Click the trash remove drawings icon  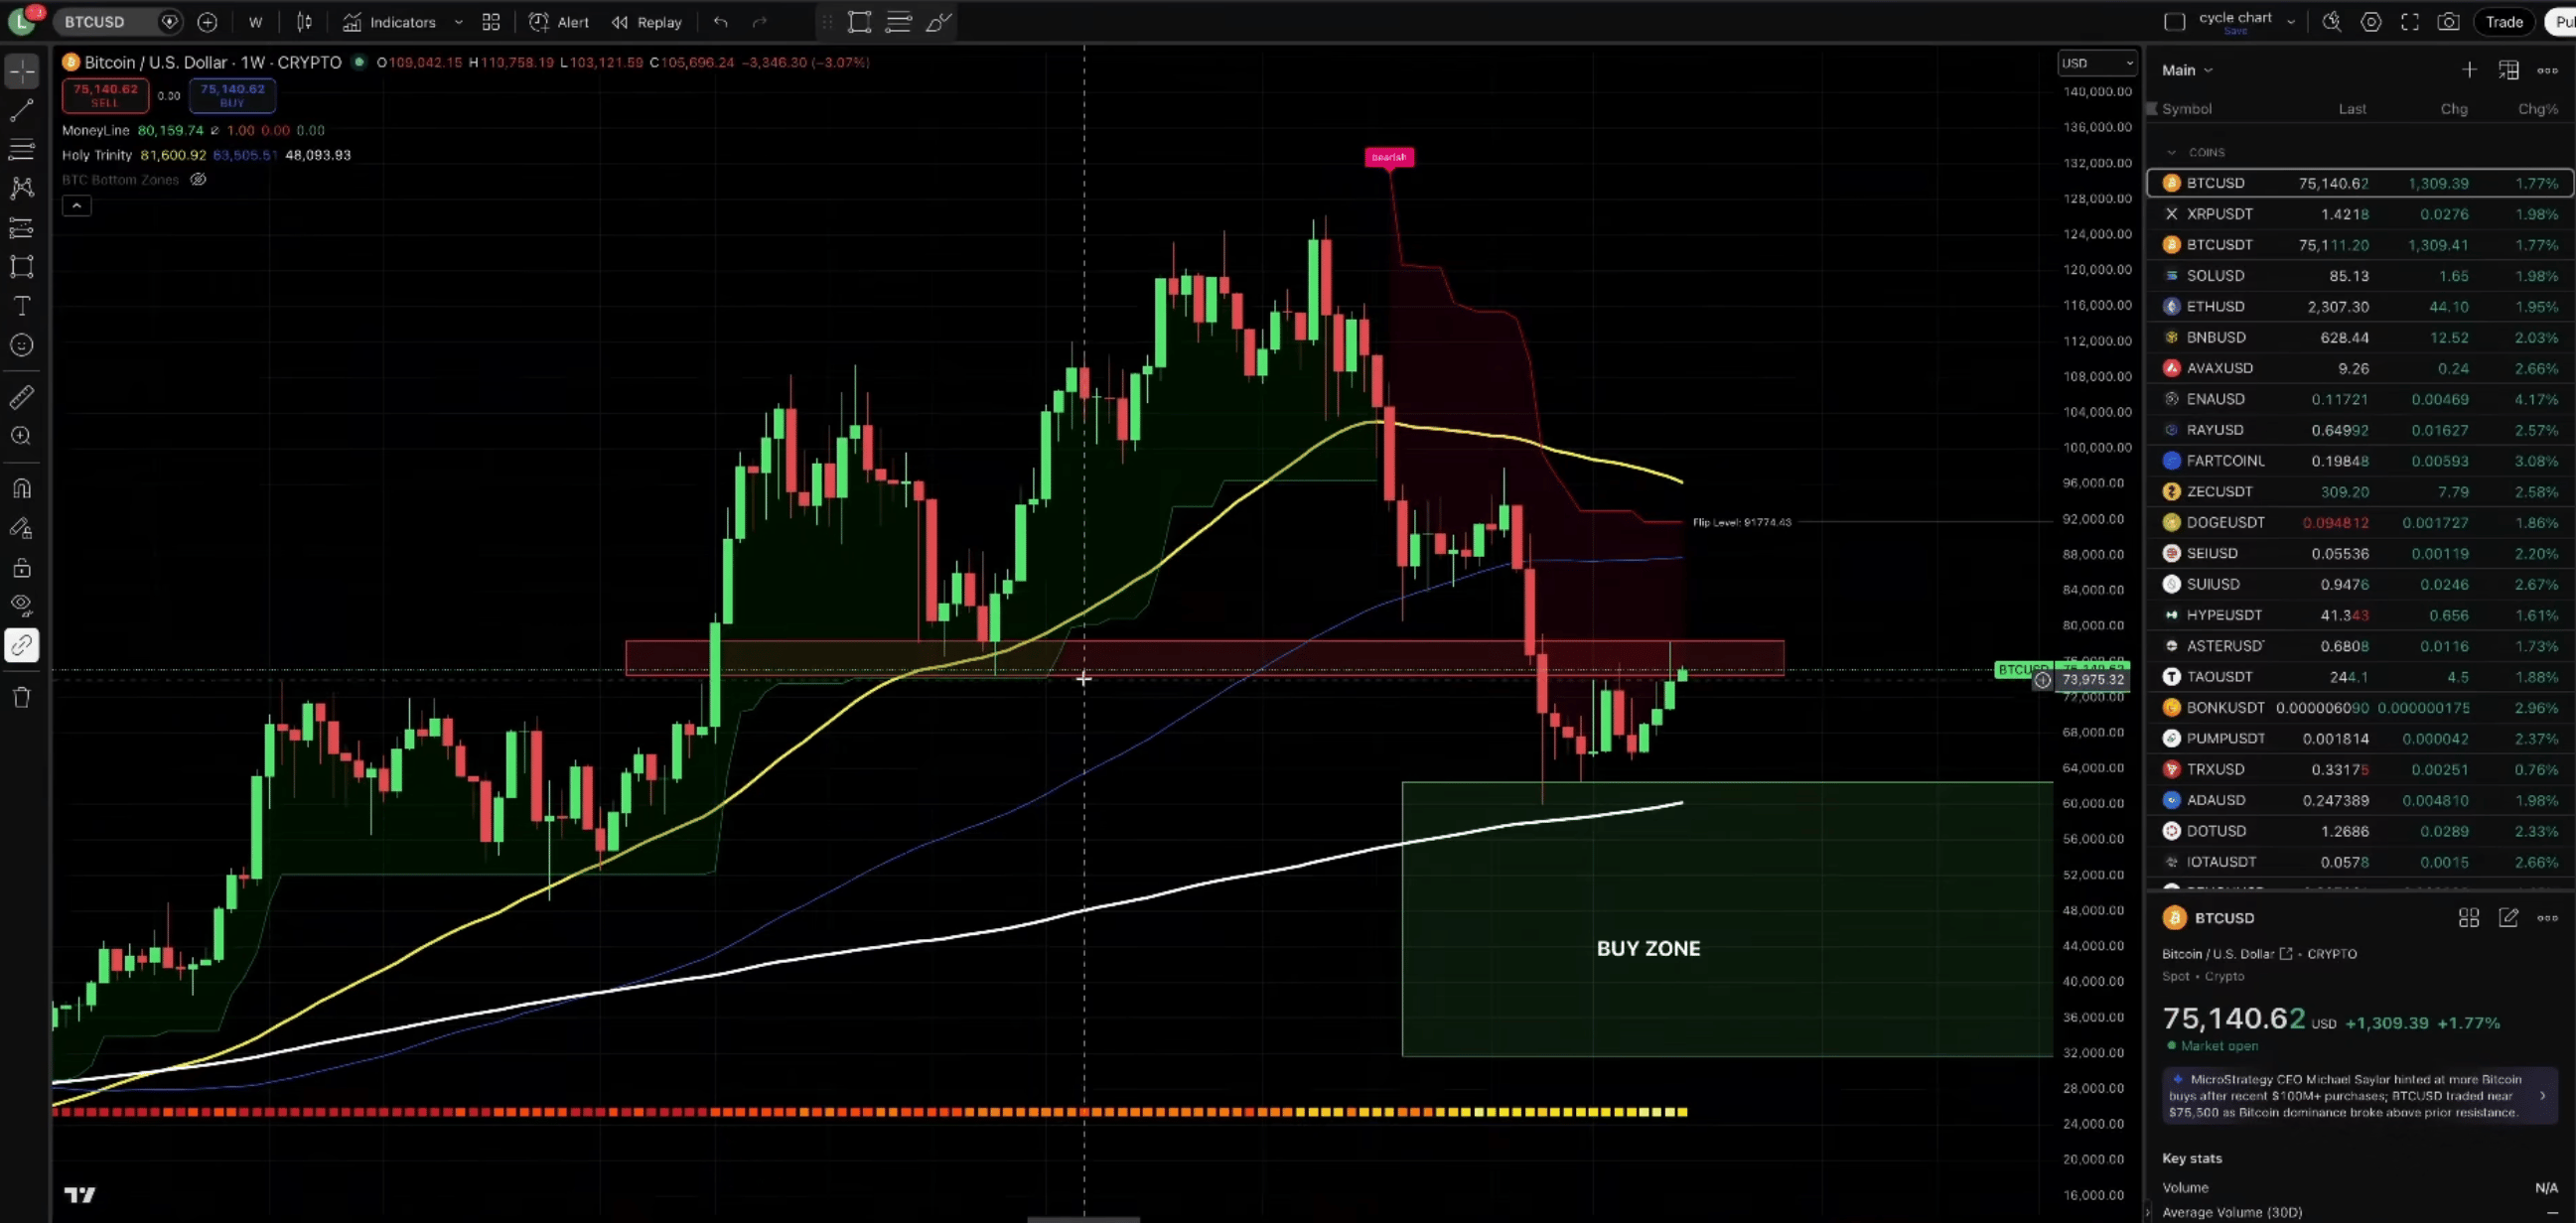tap(21, 697)
